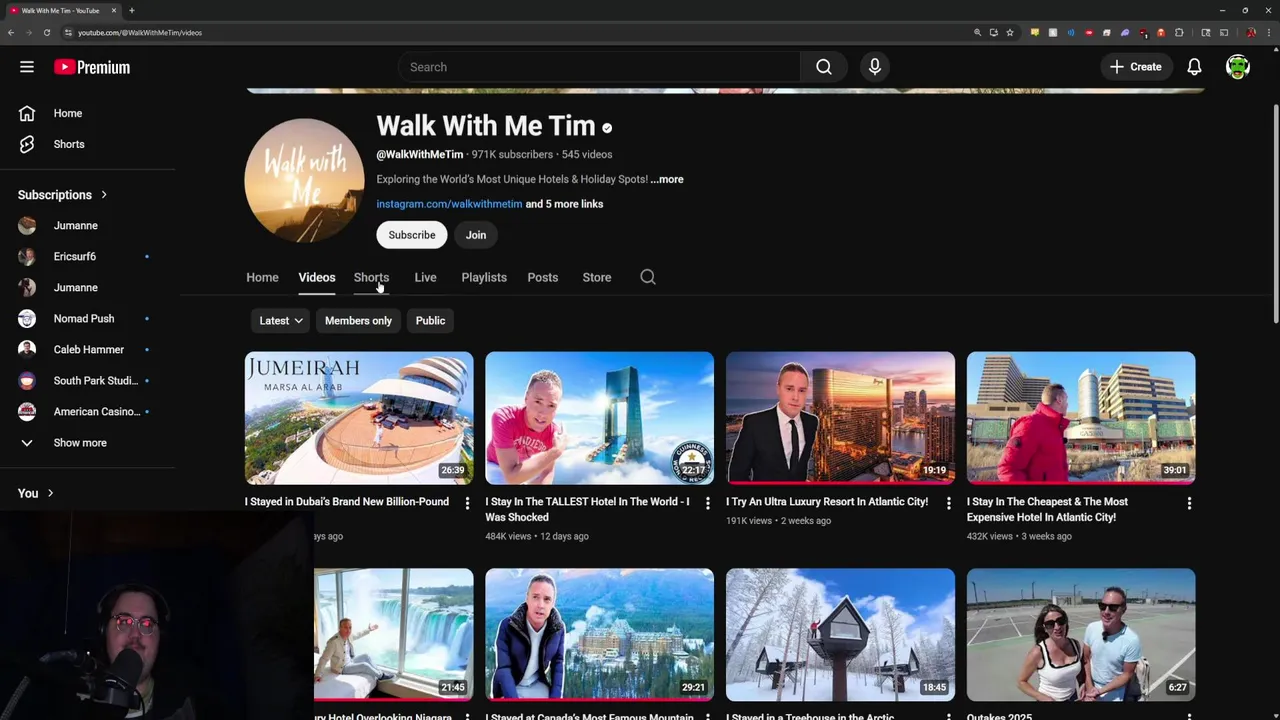This screenshot has width=1280, height=720.
Task: Expand the You section chevron
Action: (50, 493)
